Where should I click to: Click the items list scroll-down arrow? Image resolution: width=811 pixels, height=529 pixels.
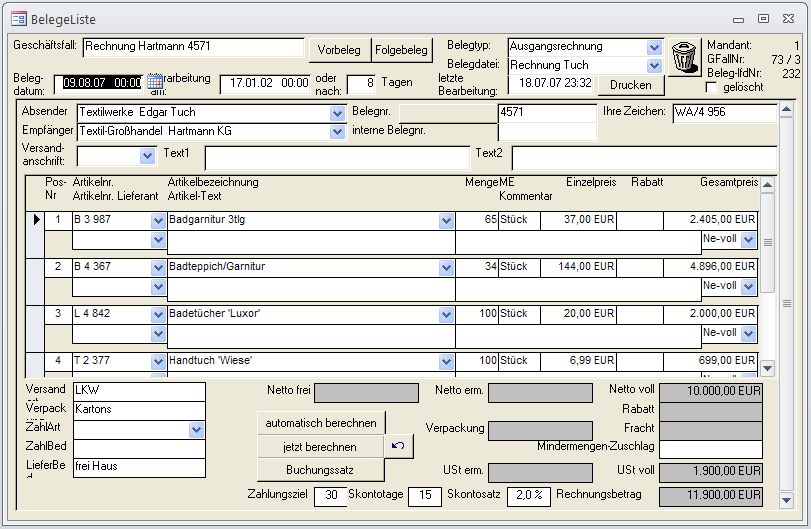[x=768, y=368]
